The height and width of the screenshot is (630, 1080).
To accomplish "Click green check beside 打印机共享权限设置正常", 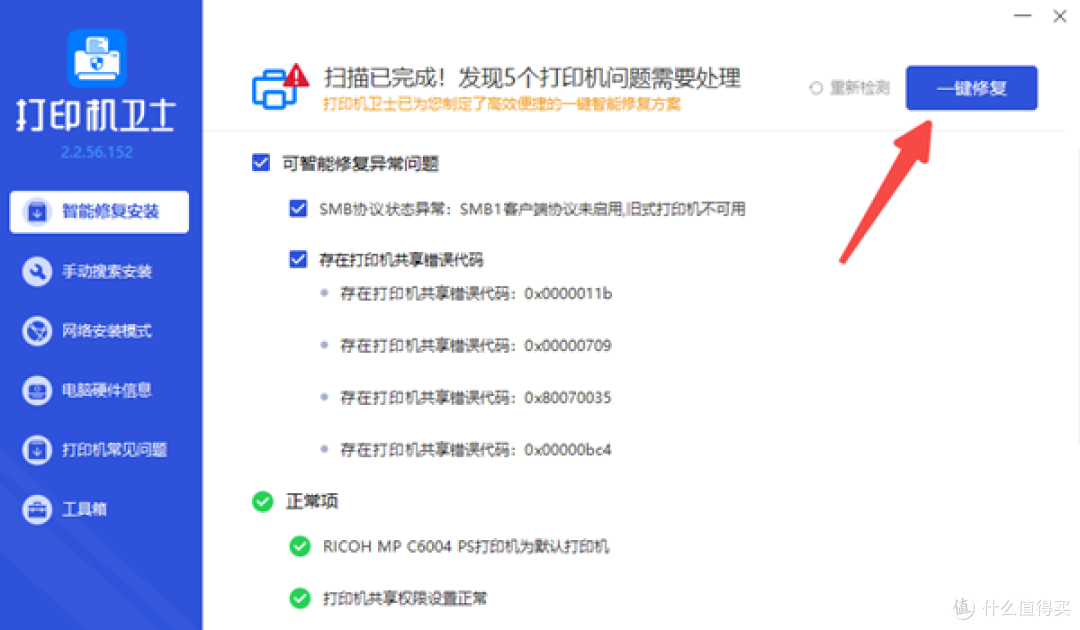I will coord(300,598).
